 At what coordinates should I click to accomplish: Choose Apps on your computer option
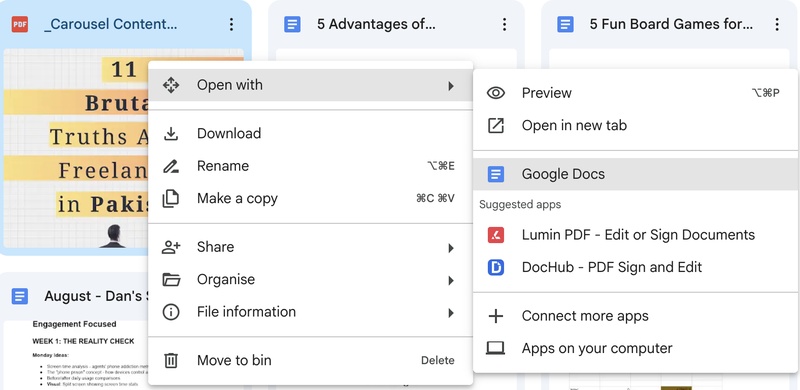(636, 348)
